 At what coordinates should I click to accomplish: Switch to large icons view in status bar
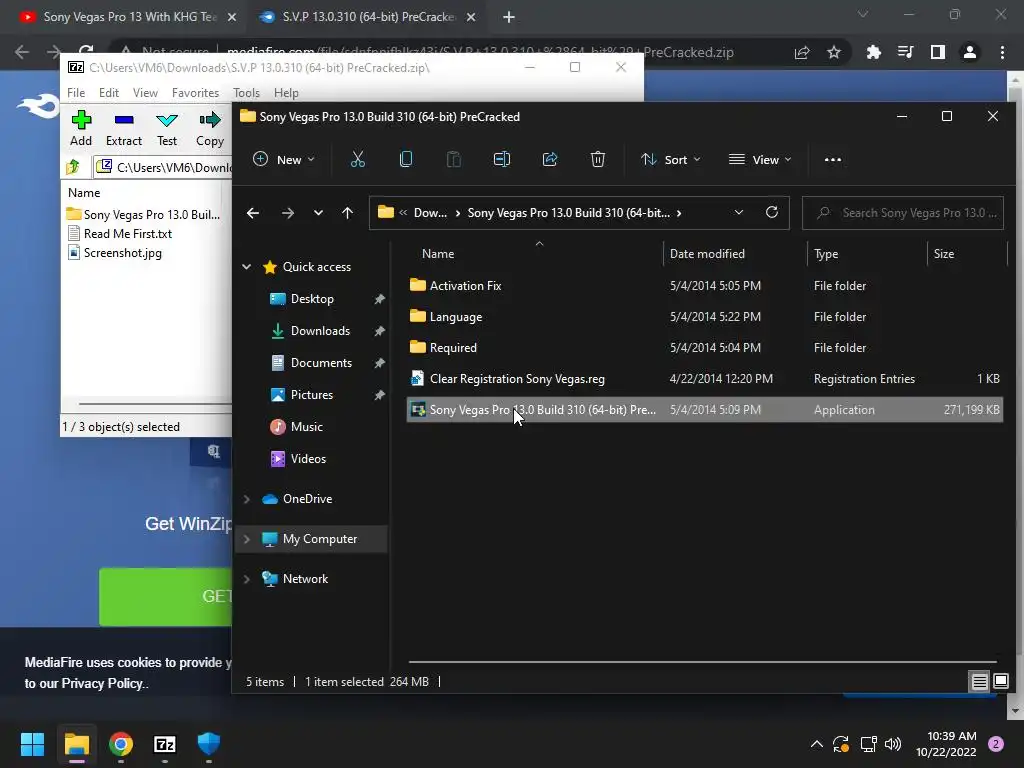(1000, 682)
